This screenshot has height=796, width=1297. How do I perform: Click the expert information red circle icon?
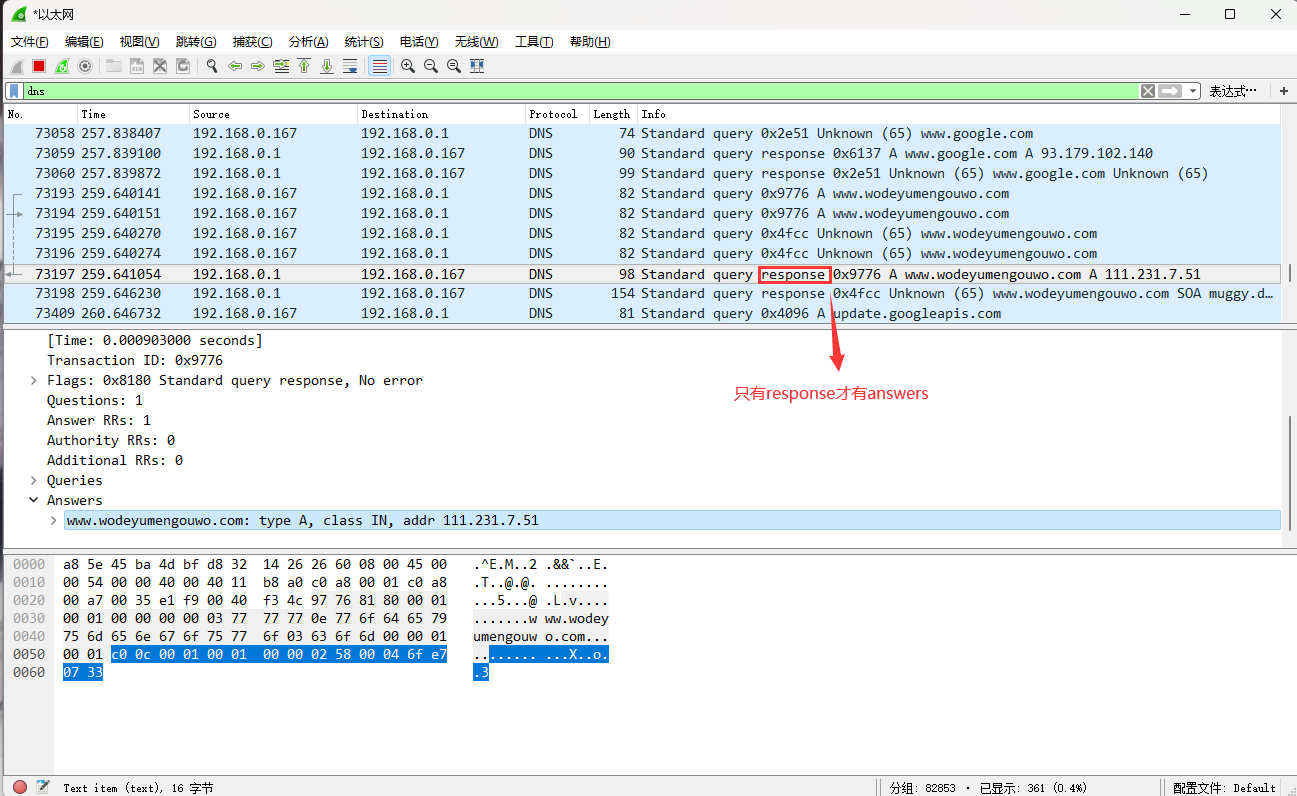20,787
